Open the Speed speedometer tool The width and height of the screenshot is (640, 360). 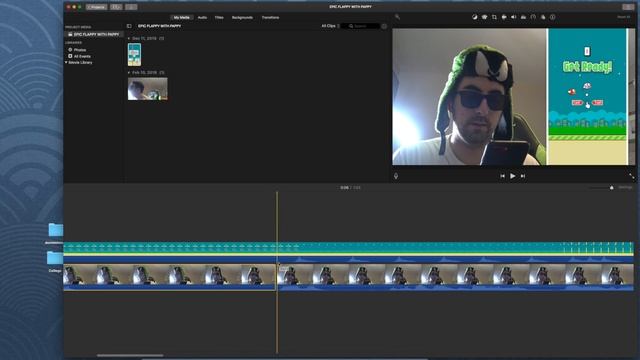point(533,17)
